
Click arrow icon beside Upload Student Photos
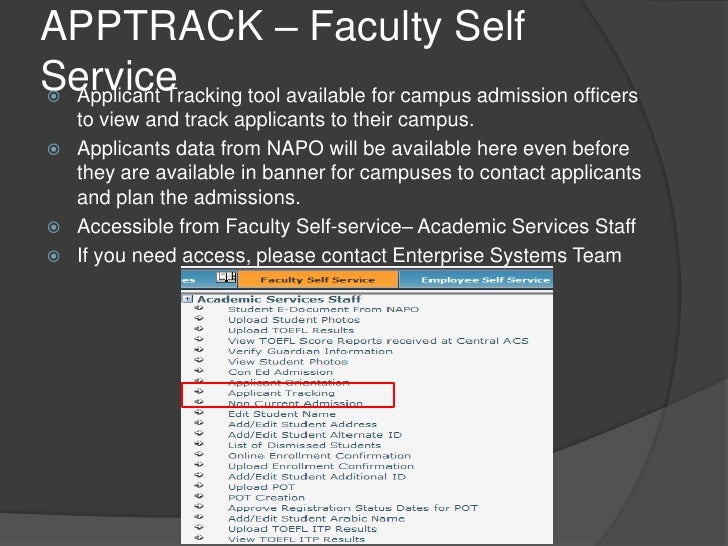[199, 318]
